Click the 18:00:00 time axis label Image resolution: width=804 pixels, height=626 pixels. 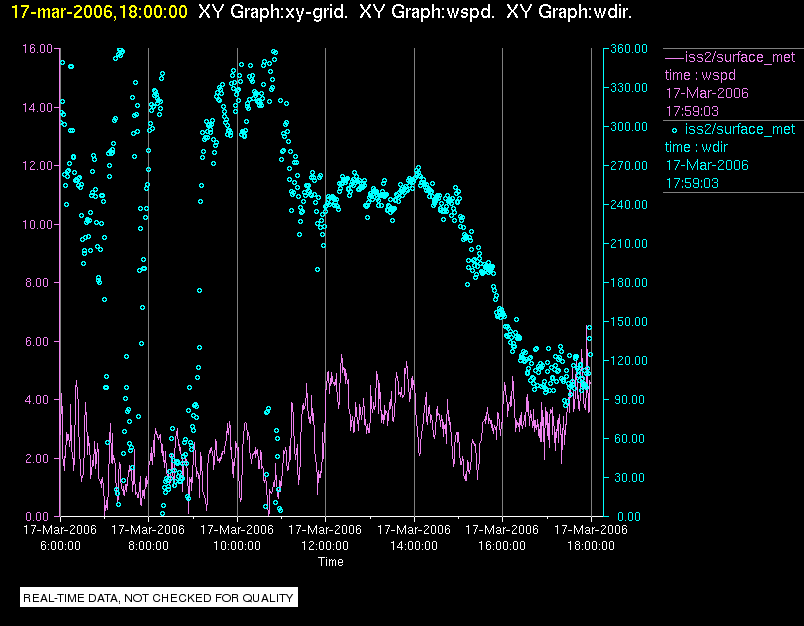pyautogui.click(x=591, y=546)
